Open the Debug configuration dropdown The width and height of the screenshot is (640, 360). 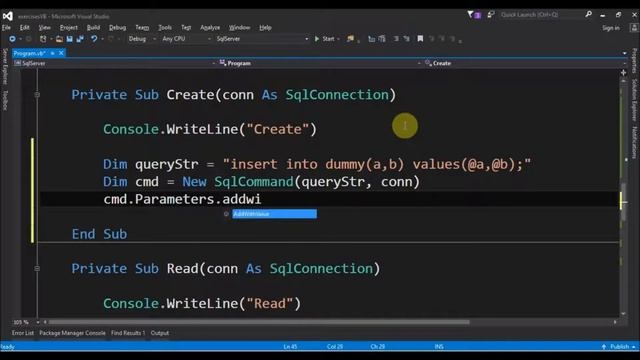click(142, 39)
